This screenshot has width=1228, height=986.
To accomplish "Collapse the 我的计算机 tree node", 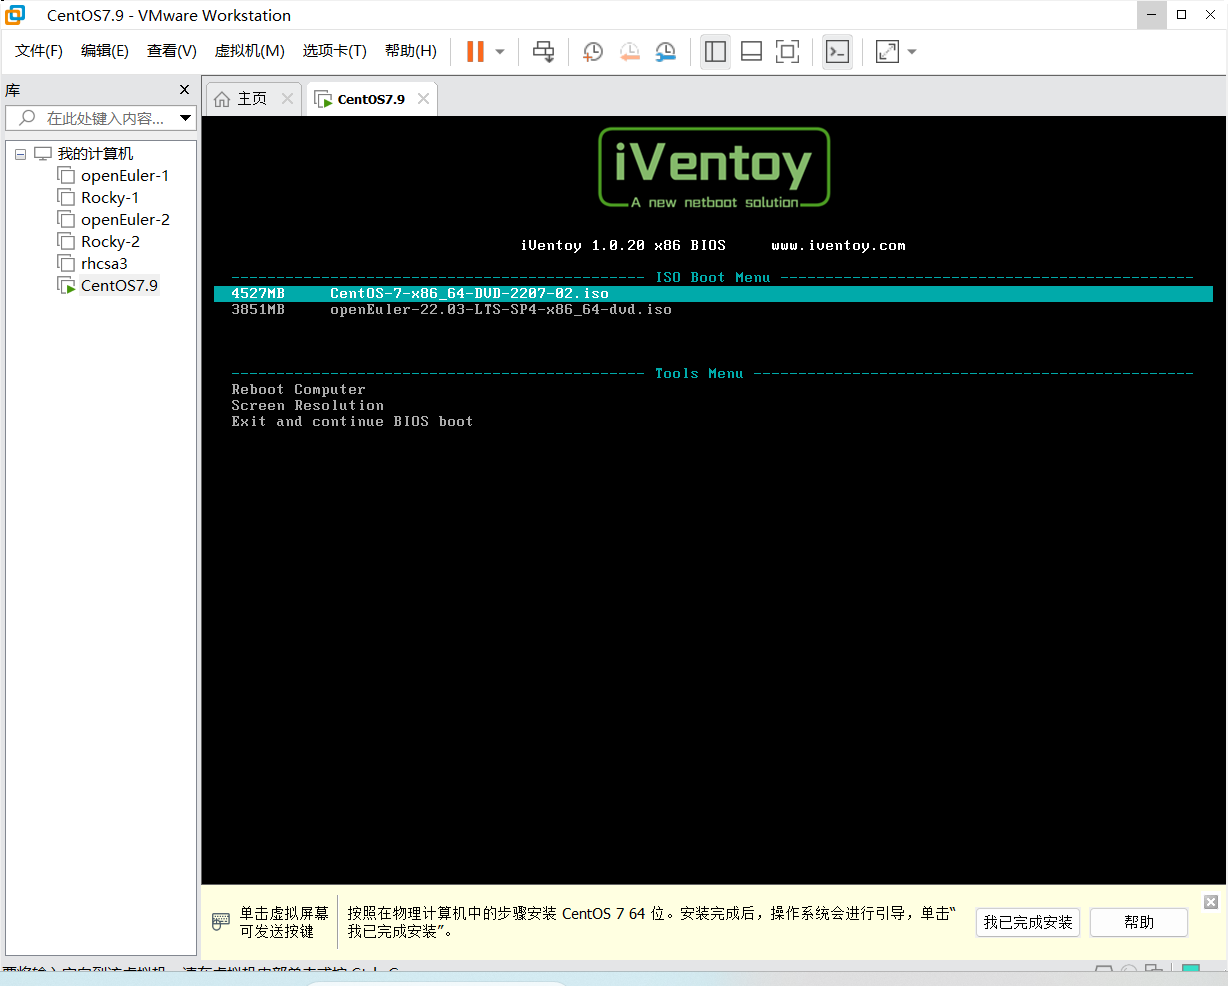I will point(20,154).
